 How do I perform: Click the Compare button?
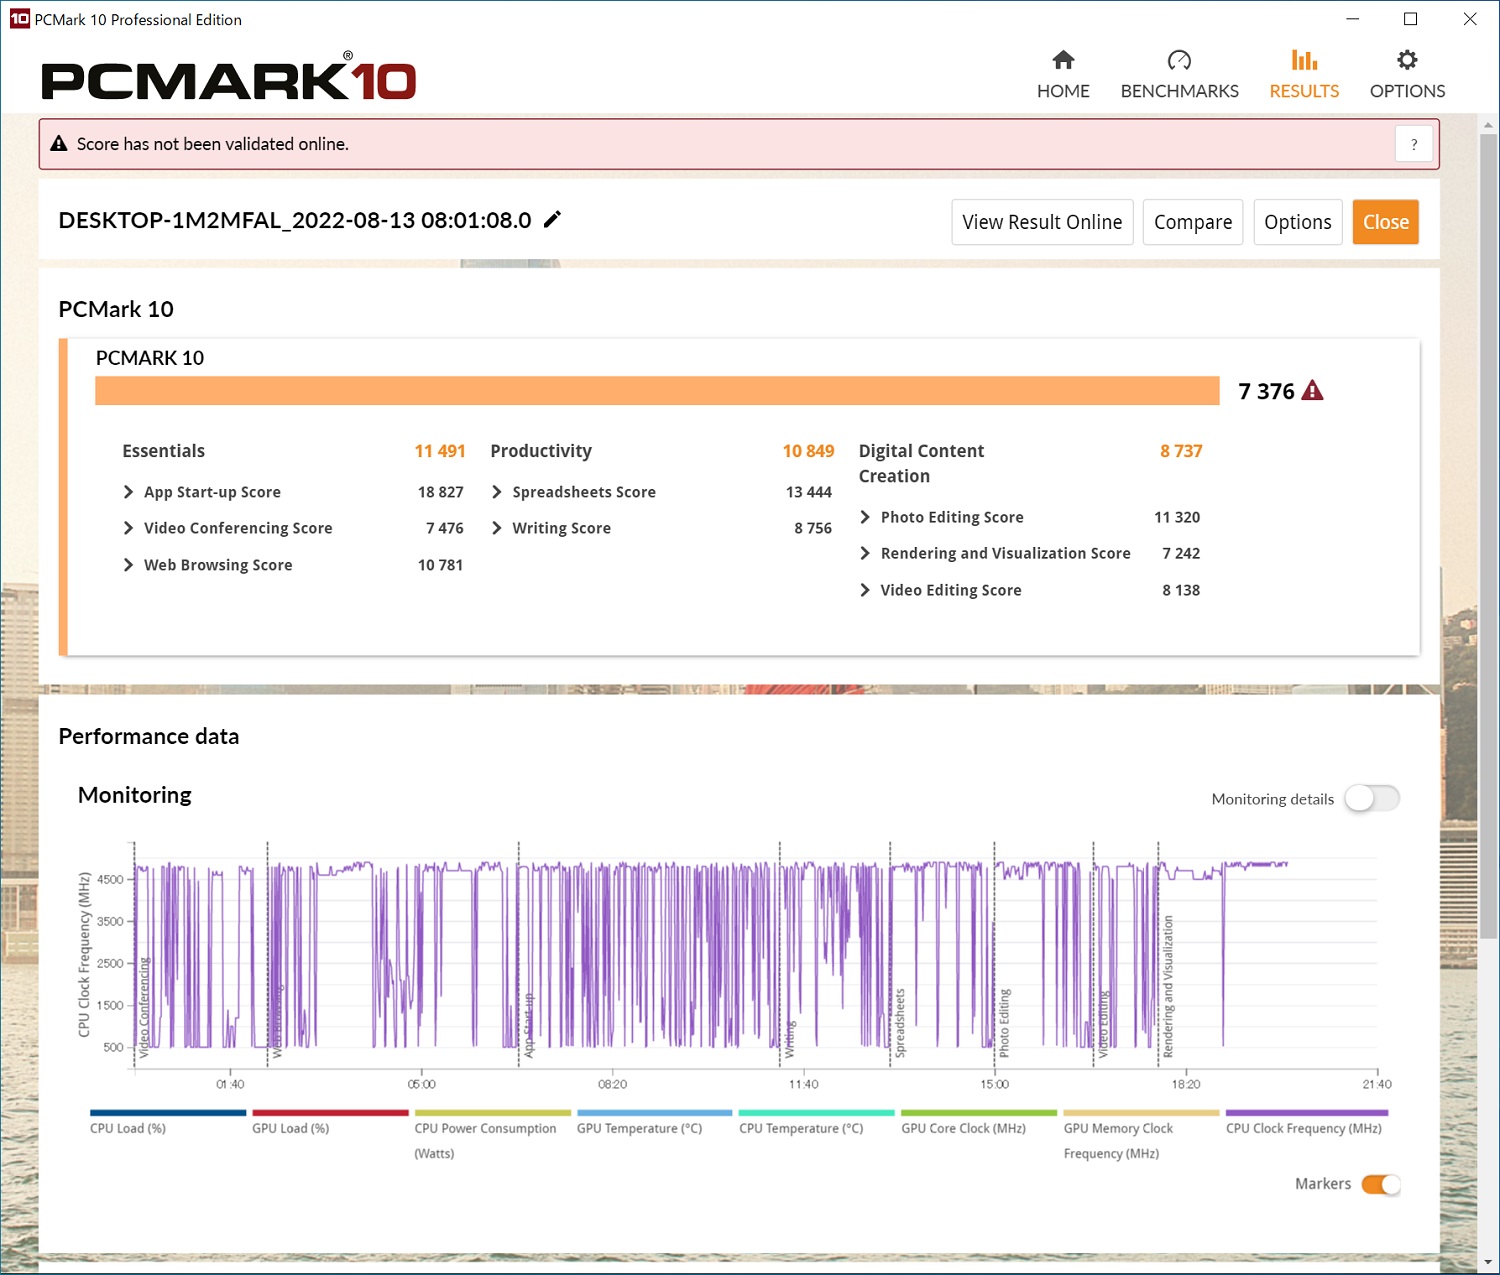(x=1193, y=222)
